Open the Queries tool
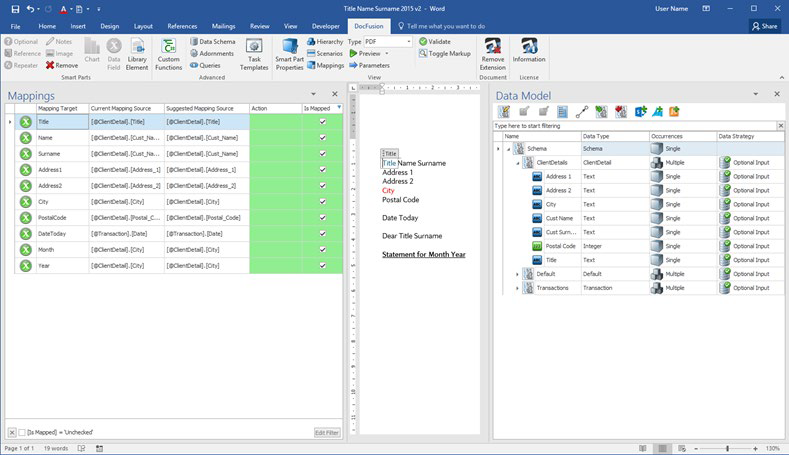789x455 pixels. point(205,65)
